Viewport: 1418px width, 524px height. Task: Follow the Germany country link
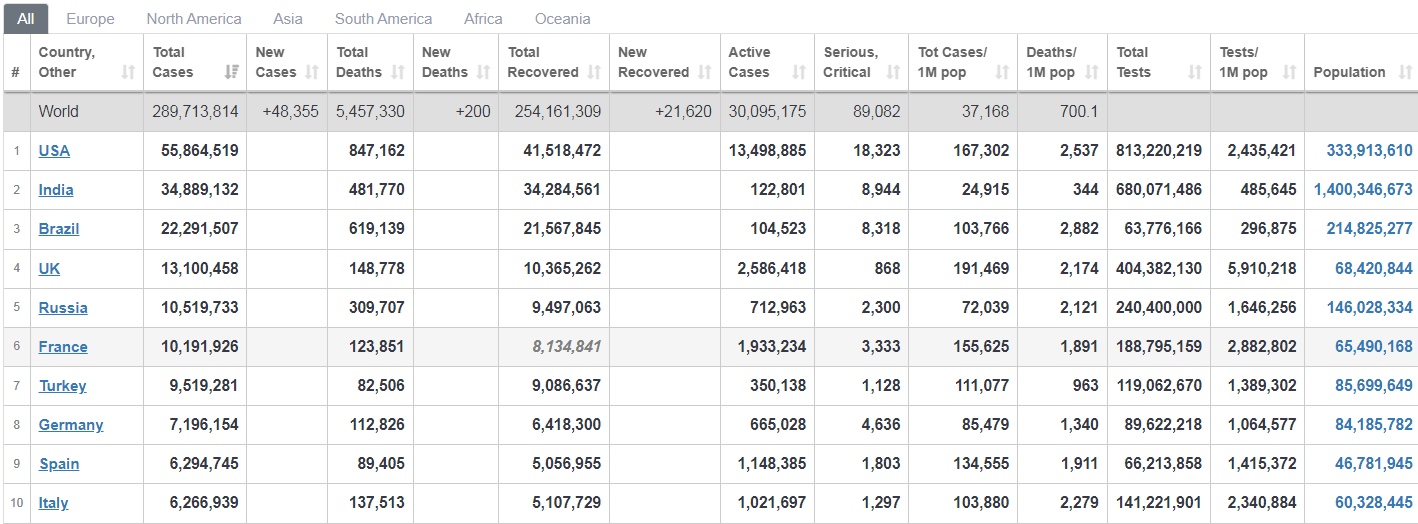pos(71,425)
